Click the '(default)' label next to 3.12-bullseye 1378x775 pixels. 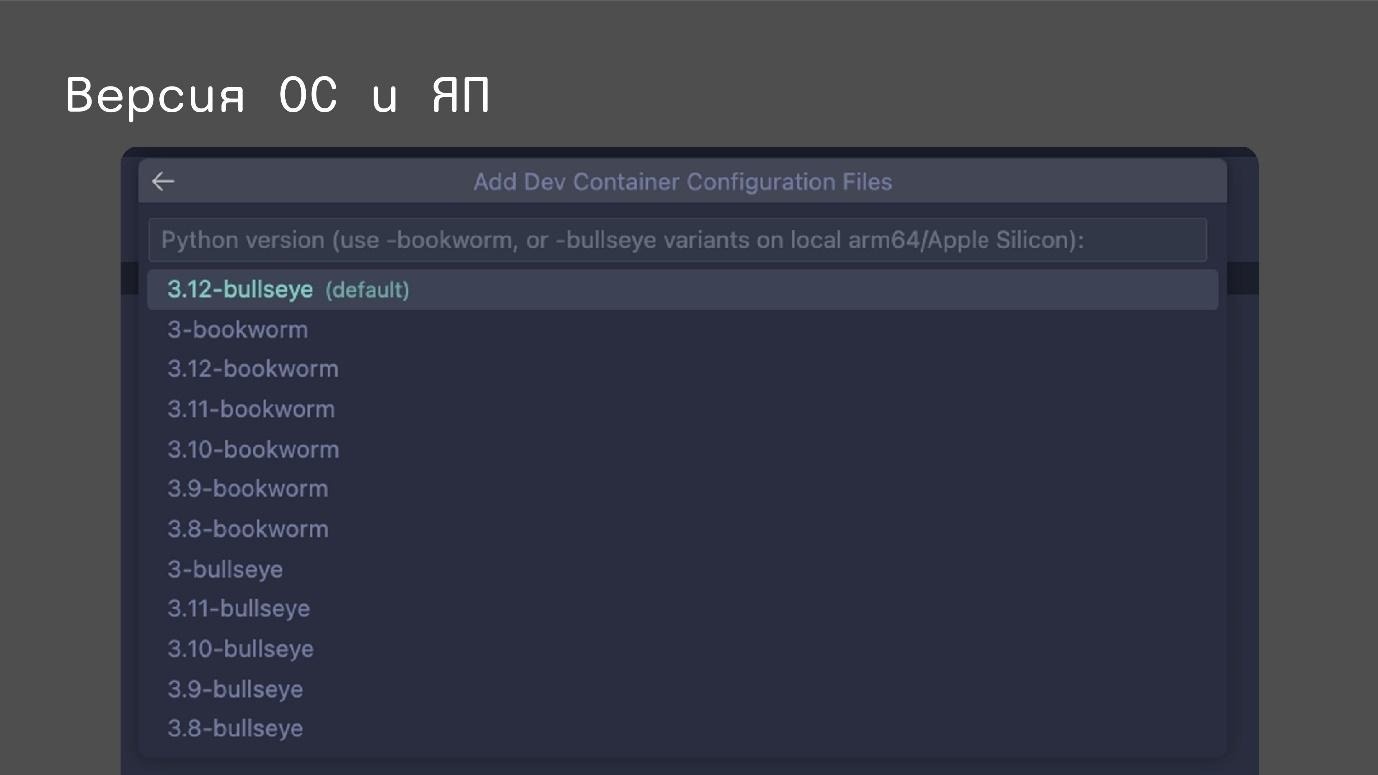pyautogui.click(x=367, y=290)
